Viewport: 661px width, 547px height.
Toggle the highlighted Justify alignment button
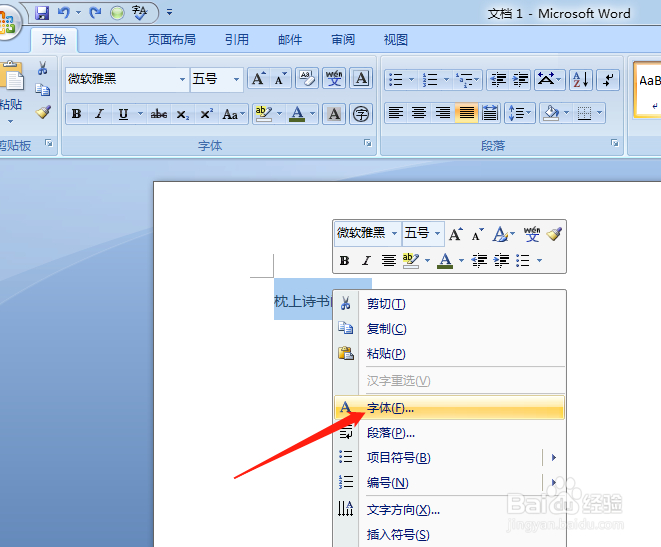click(466, 113)
